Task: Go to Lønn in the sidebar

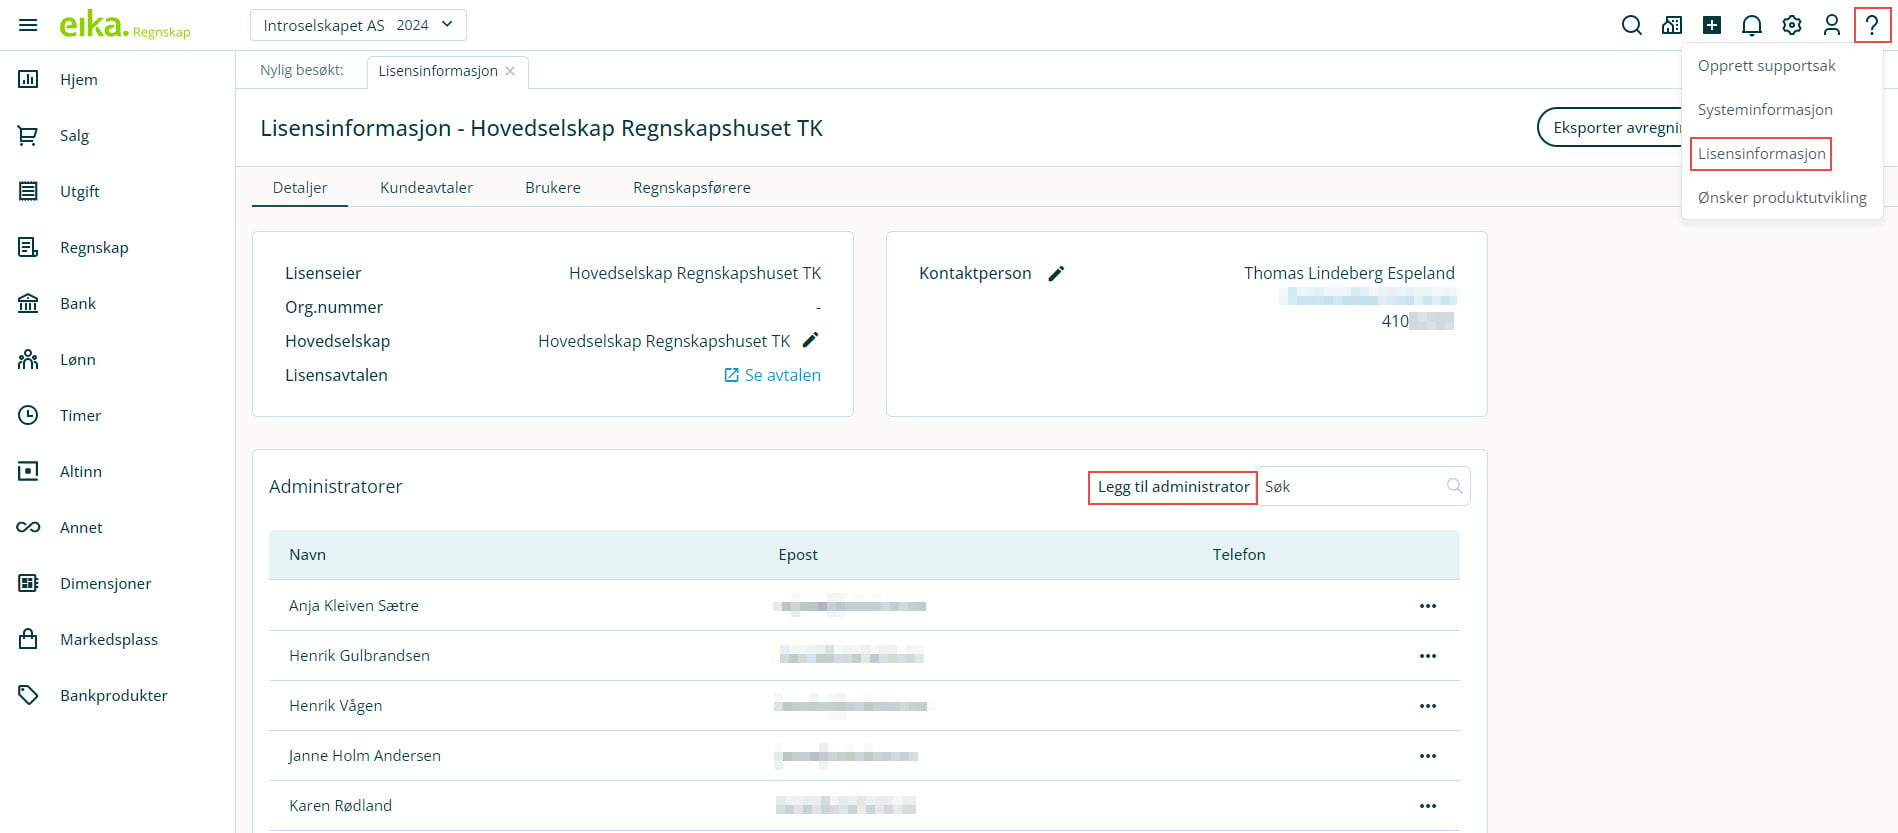Action: [x=77, y=360]
